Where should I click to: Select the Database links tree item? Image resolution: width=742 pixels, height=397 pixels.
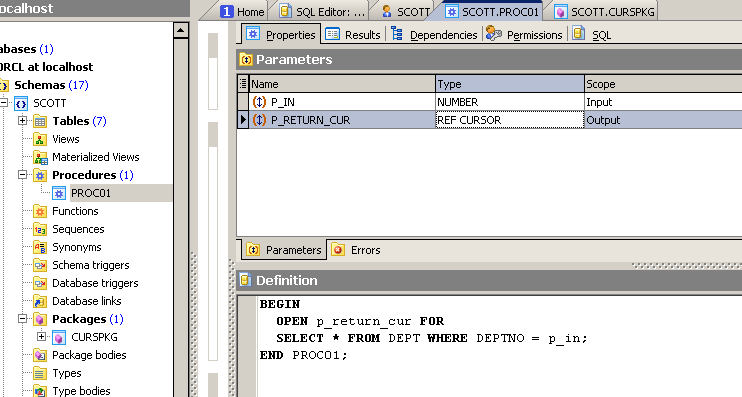point(87,301)
